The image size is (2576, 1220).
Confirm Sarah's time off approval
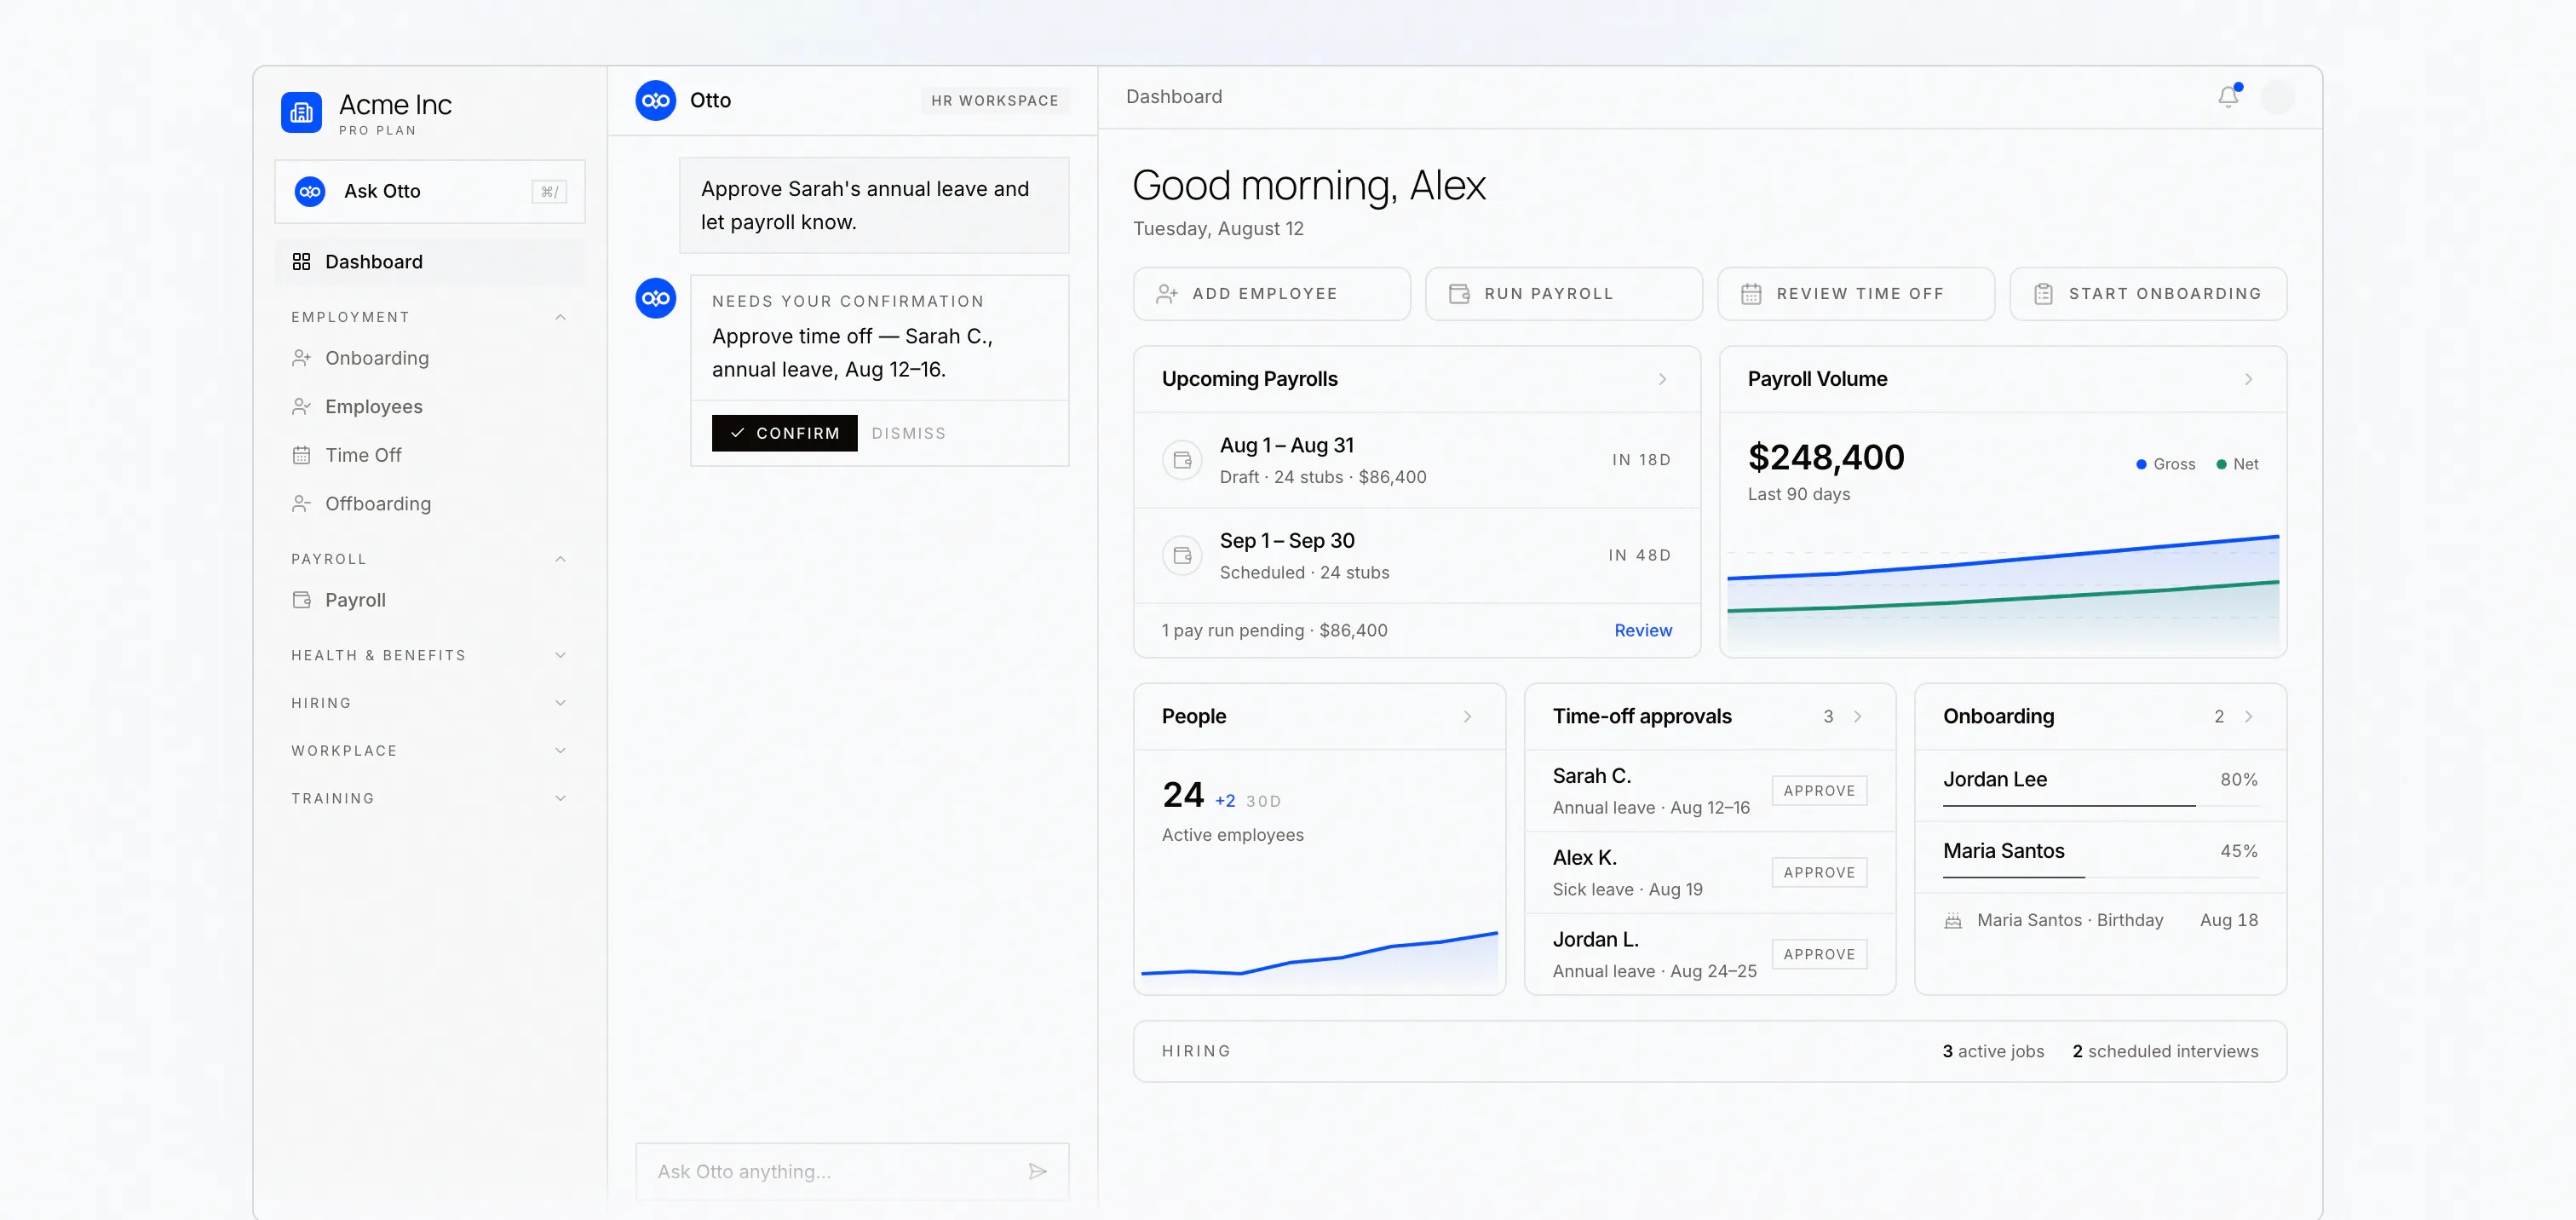(784, 433)
